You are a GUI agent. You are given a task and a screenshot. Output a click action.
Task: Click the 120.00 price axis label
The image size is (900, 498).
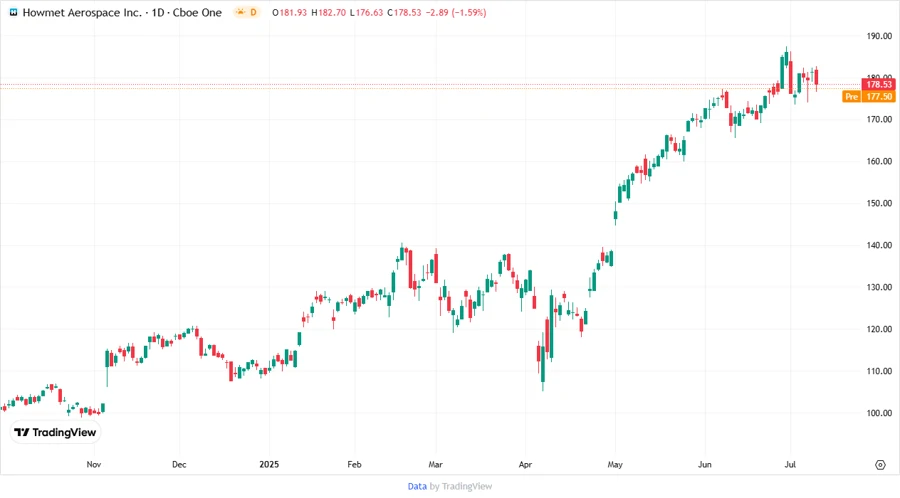pyautogui.click(x=879, y=329)
